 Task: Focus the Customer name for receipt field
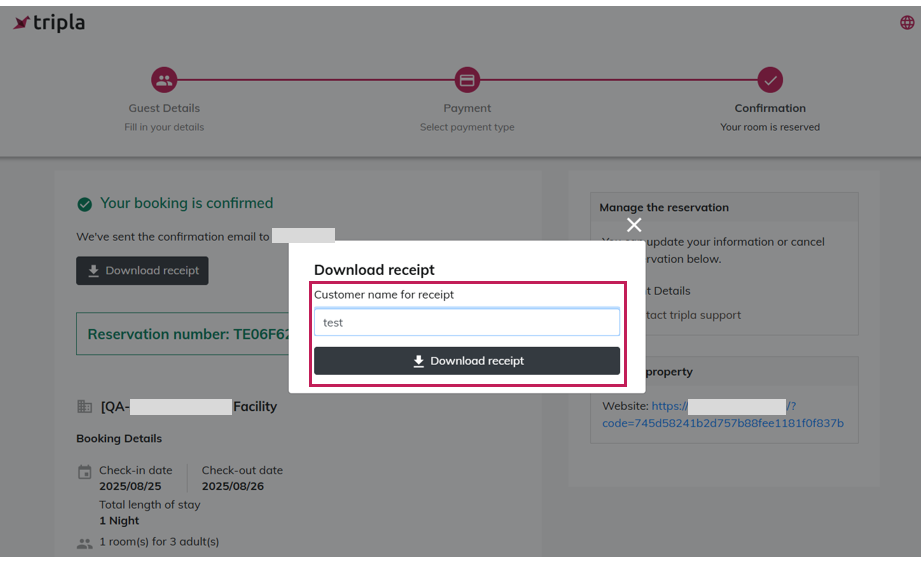tap(466, 322)
